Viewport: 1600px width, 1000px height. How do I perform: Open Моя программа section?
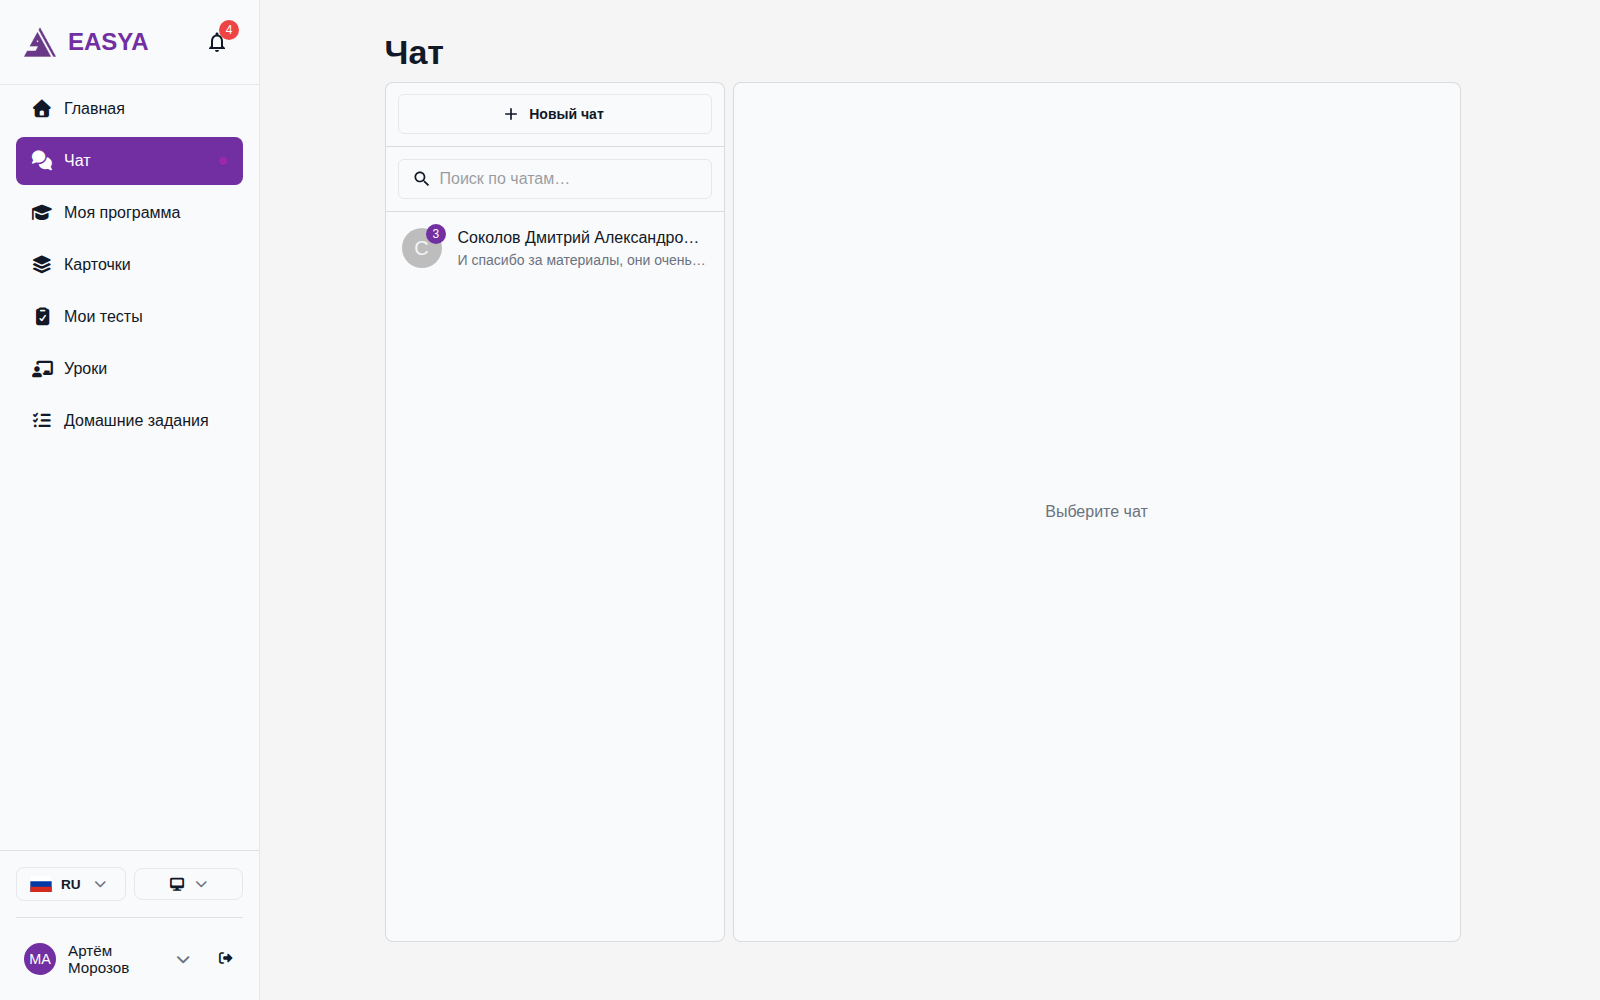point(129,213)
